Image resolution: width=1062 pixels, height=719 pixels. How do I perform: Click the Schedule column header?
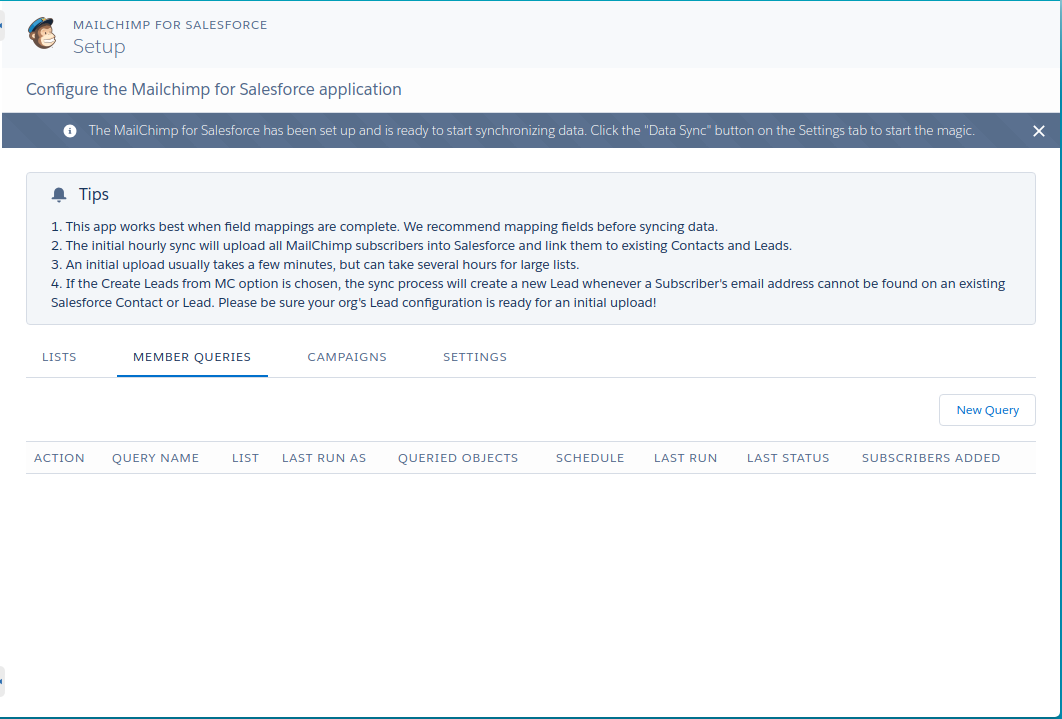tap(590, 458)
